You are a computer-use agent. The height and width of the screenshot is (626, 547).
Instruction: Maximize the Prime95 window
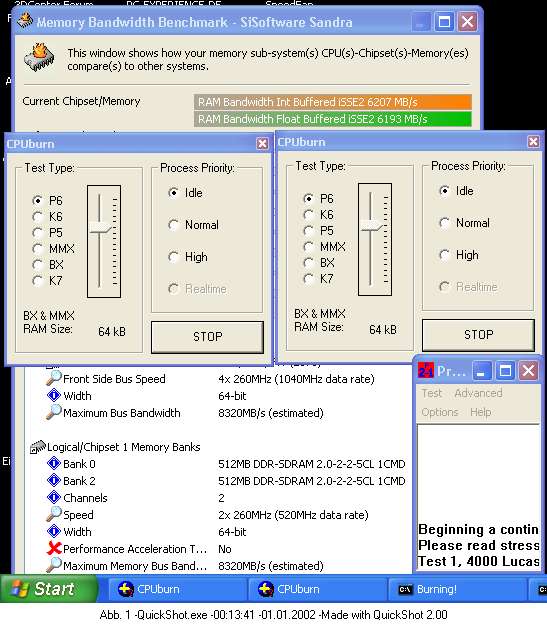505,371
